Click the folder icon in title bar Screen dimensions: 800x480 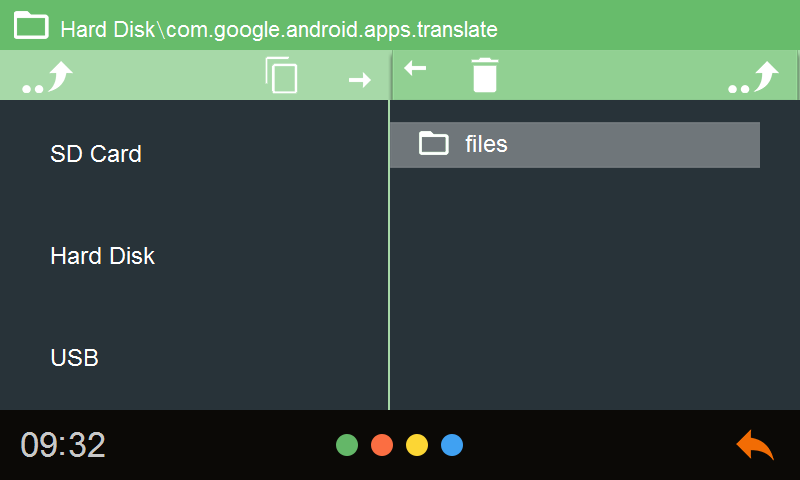31,25
